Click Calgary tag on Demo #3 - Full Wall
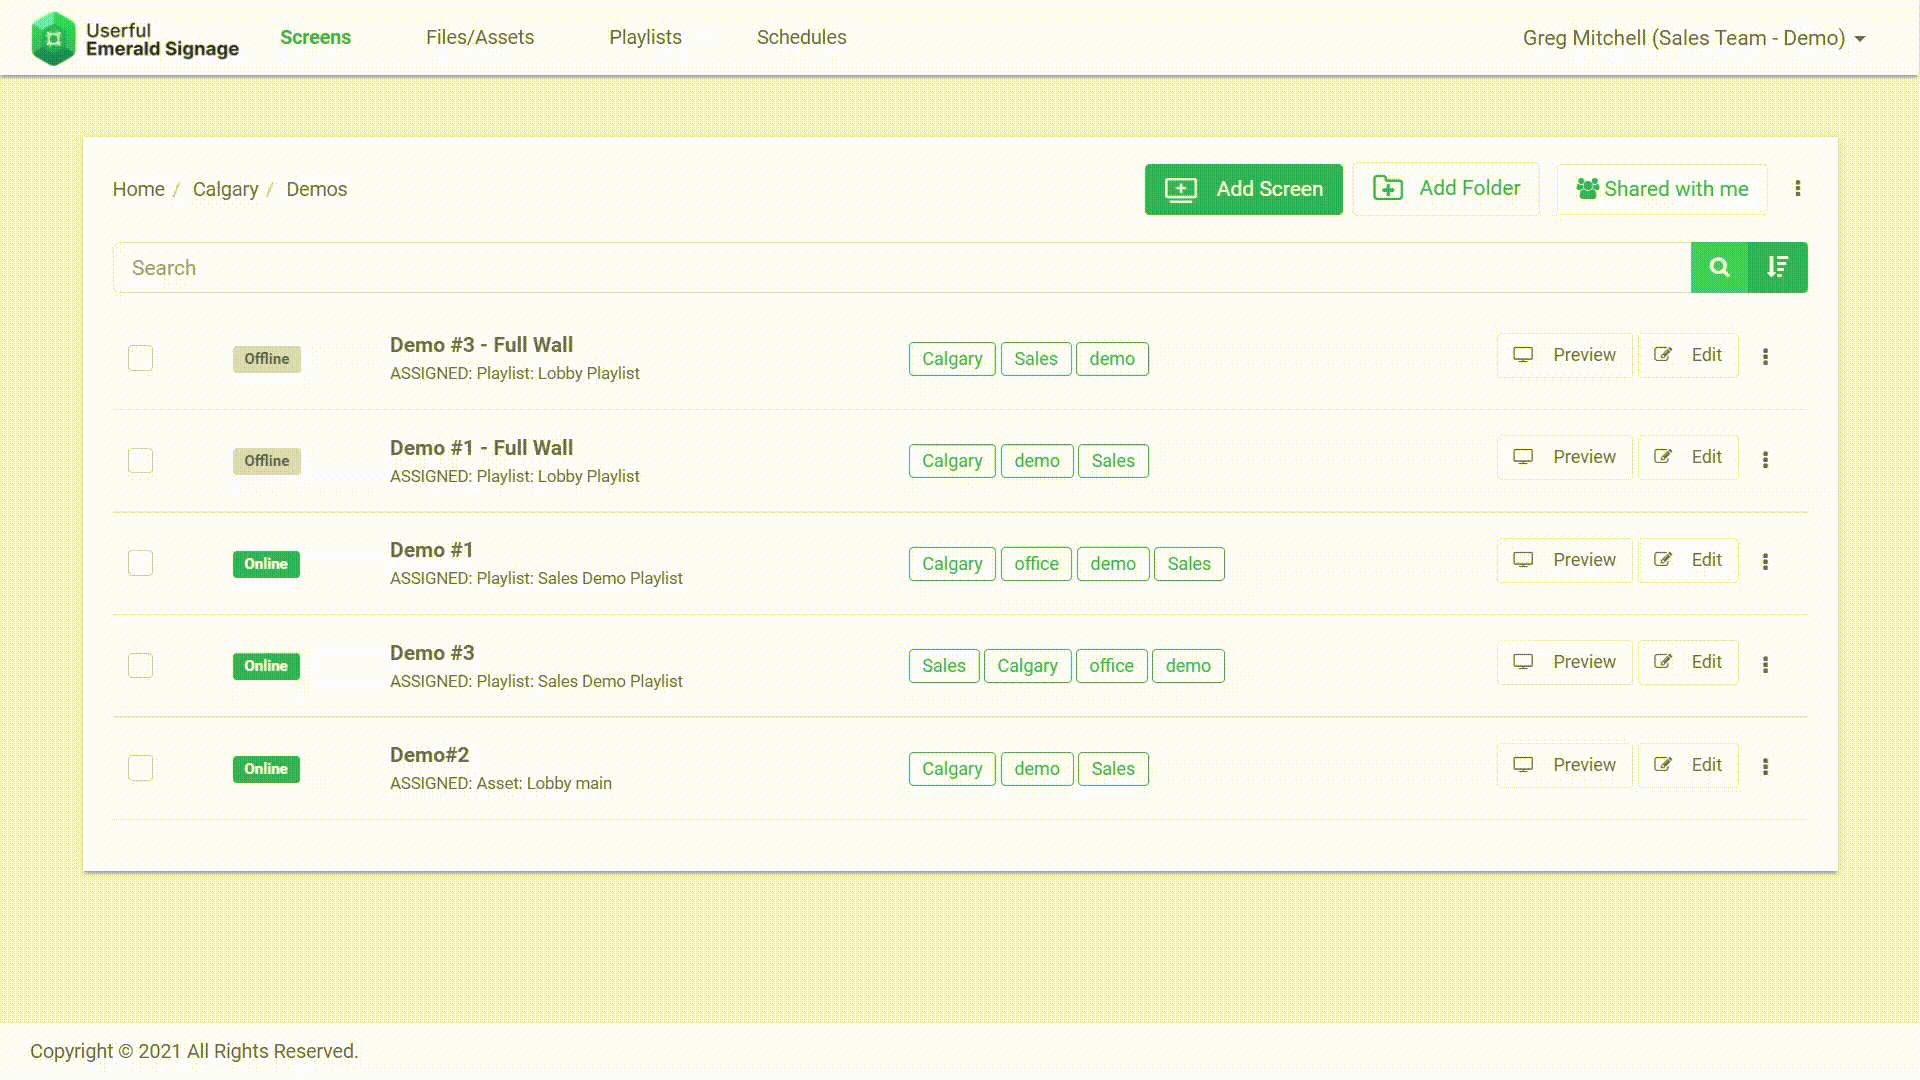 coord(952,359)
